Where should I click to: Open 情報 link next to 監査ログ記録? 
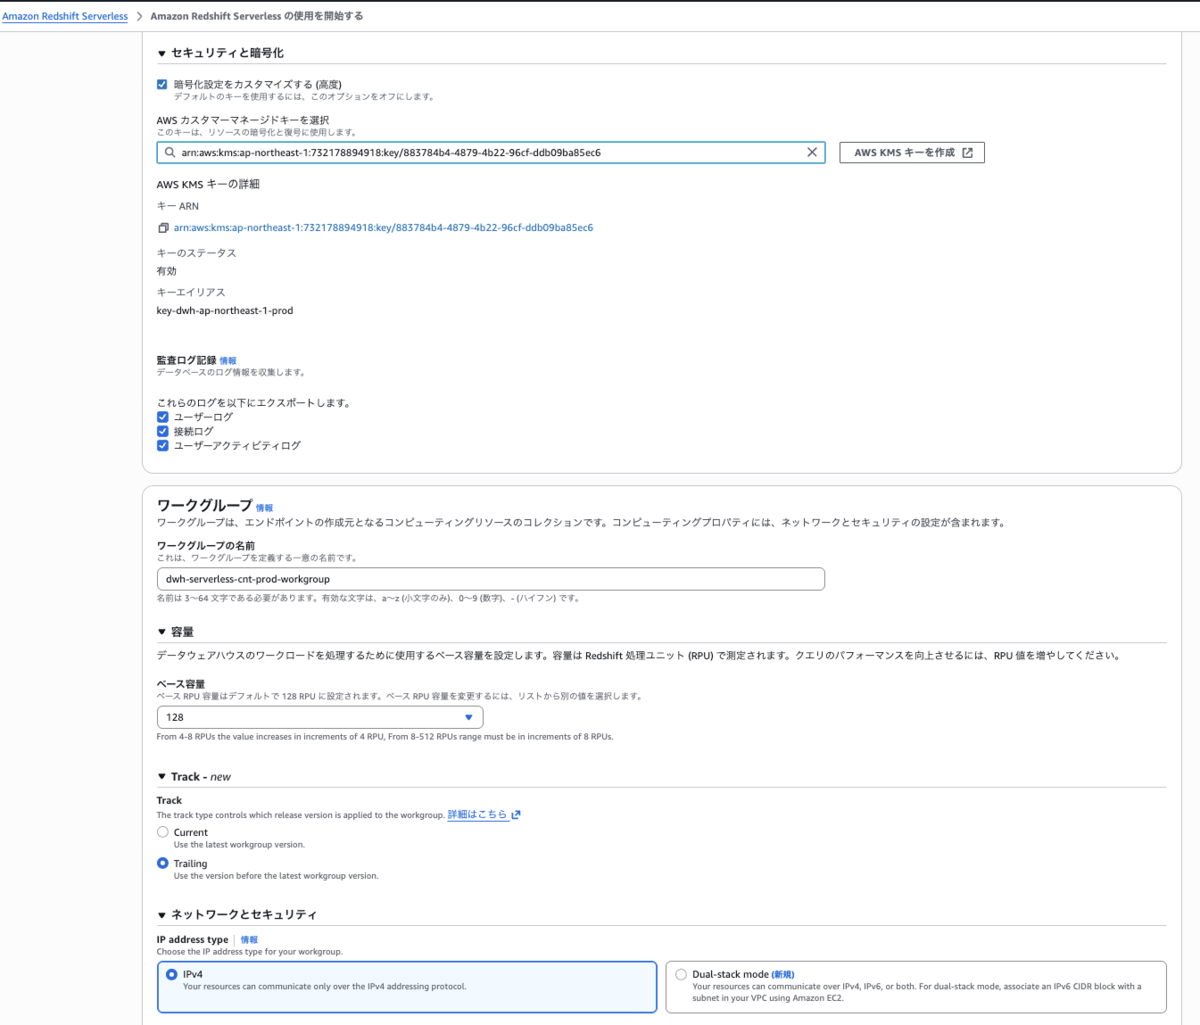(x=228, y=361)
